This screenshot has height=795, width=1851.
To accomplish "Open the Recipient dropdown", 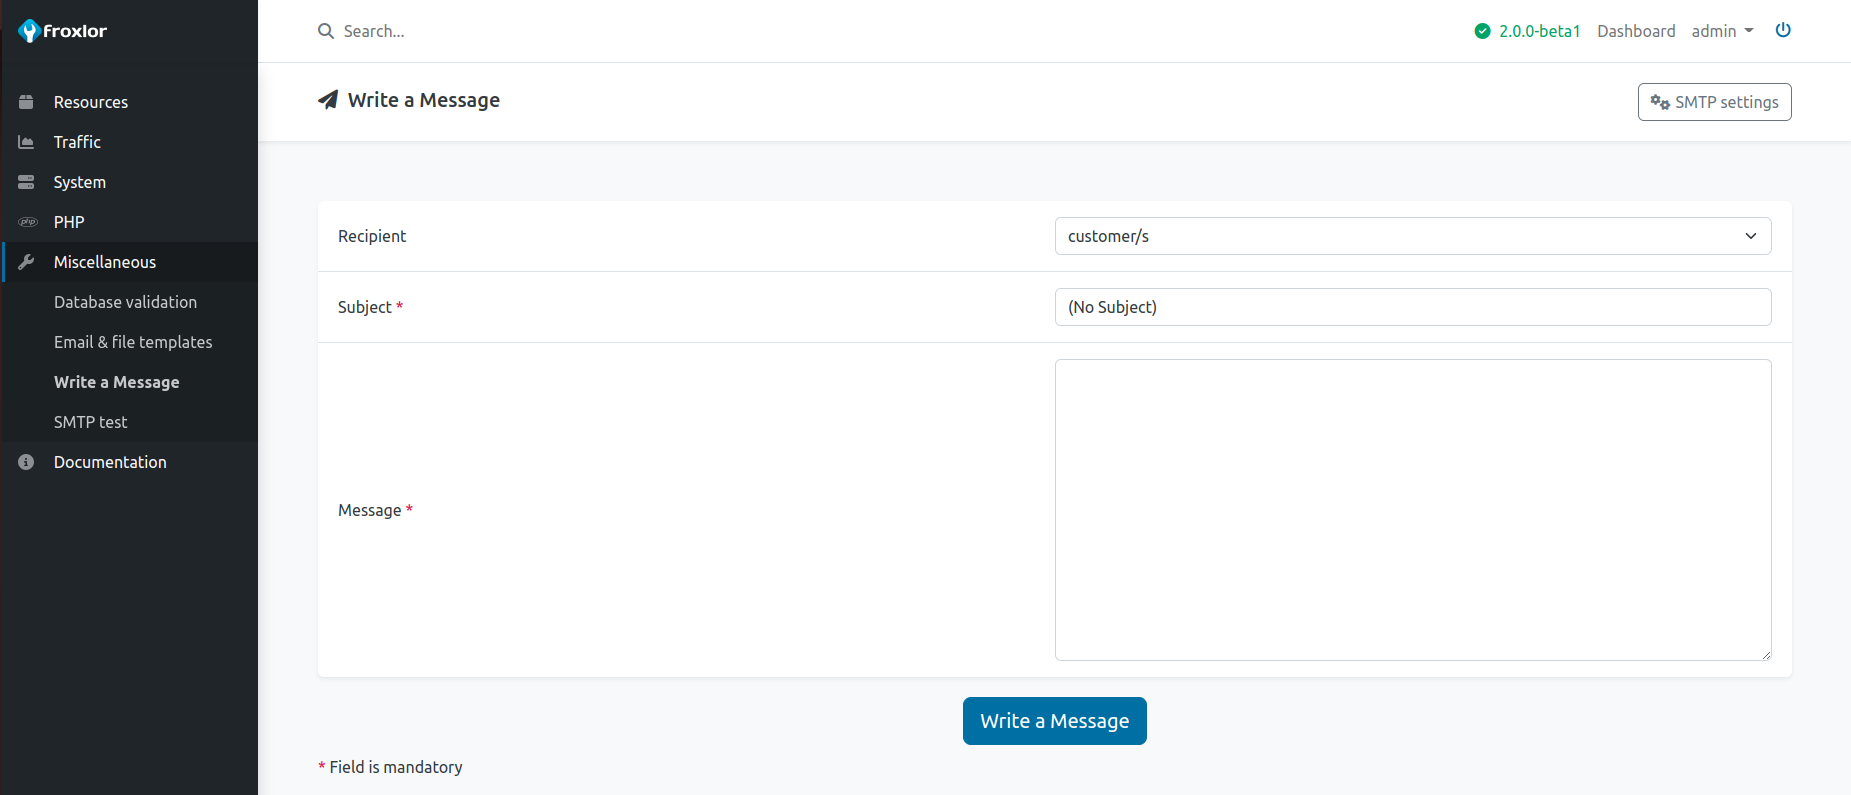I will coord(1412,236).
